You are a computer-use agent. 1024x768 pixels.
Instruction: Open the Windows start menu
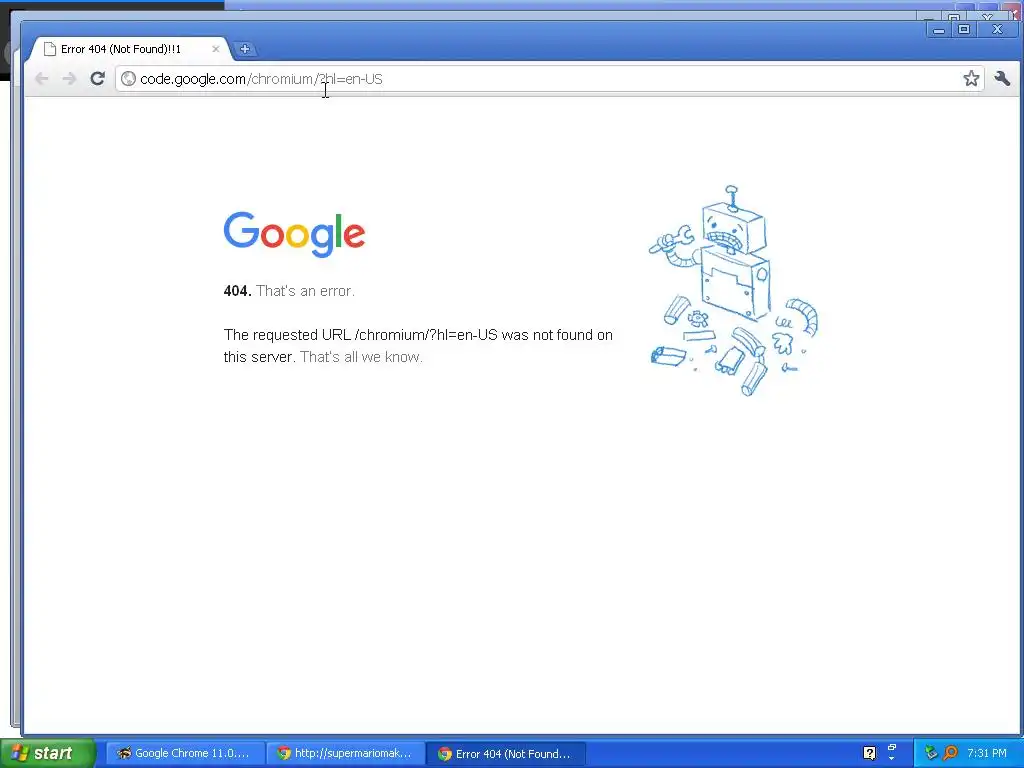[x=48, y=753]
